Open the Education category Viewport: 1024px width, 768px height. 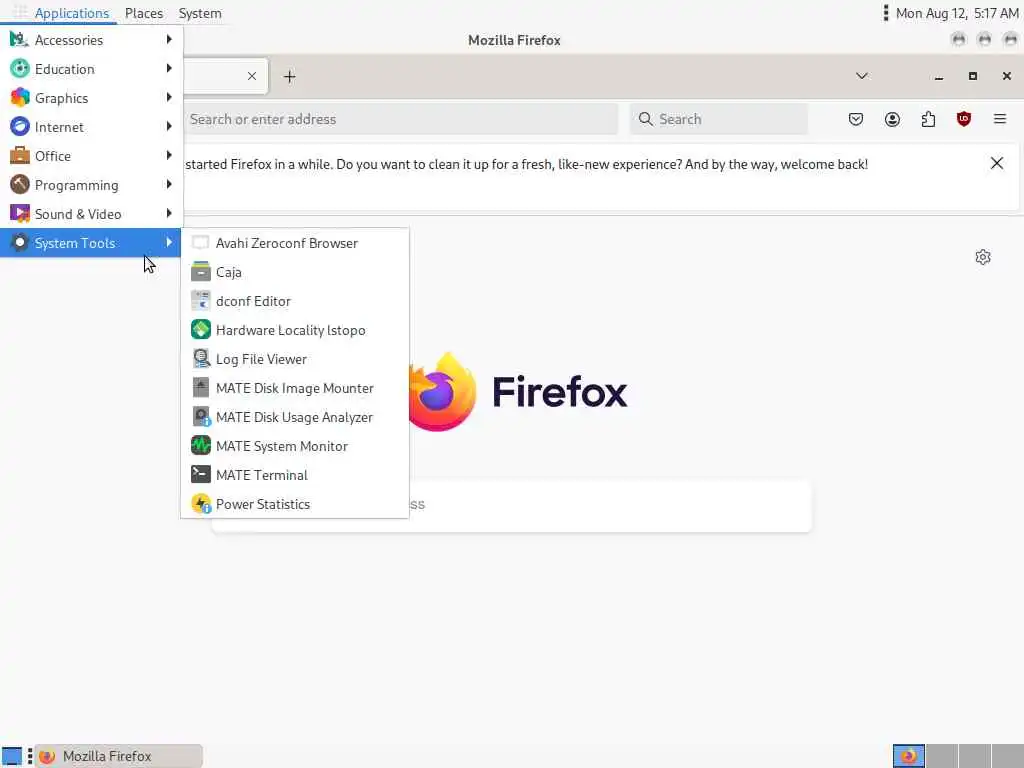pos(91,69)
